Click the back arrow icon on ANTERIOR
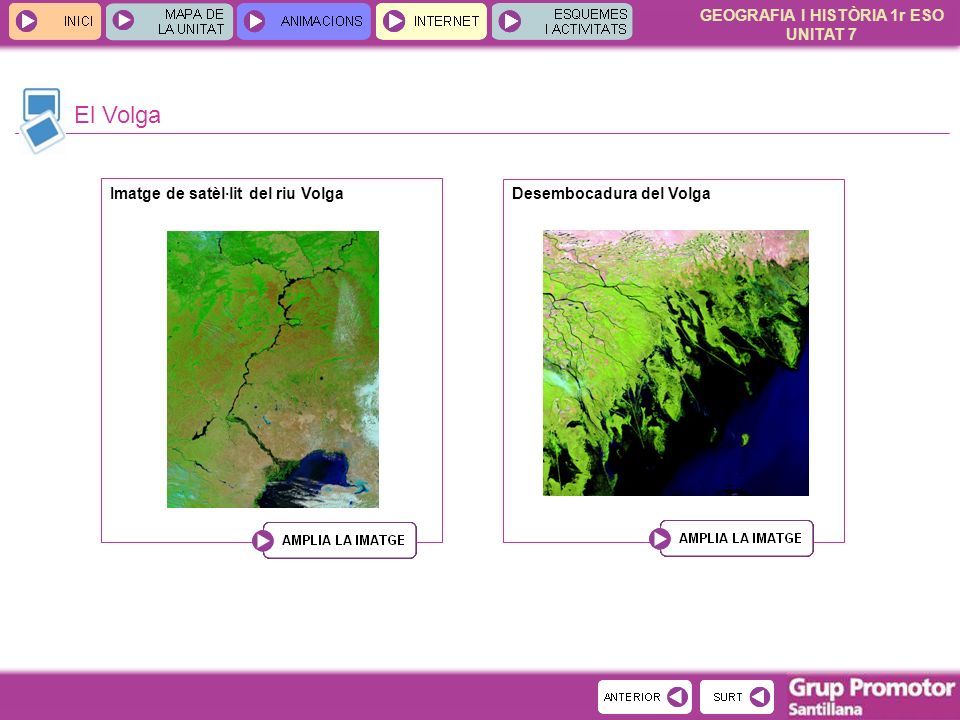The height and width of the screenshot is (720, 960). [677, 697]
